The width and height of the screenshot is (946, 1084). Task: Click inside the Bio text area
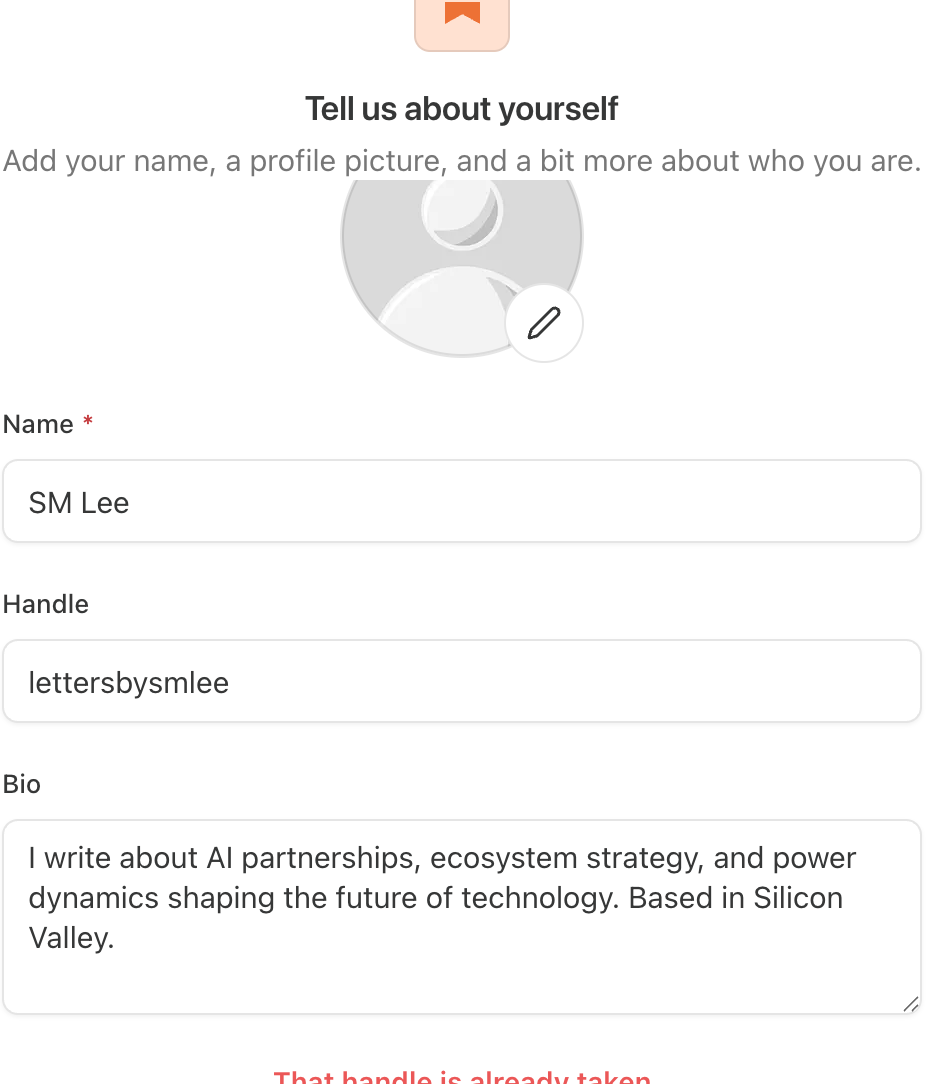pyautogui.click(x=462, y=917)
